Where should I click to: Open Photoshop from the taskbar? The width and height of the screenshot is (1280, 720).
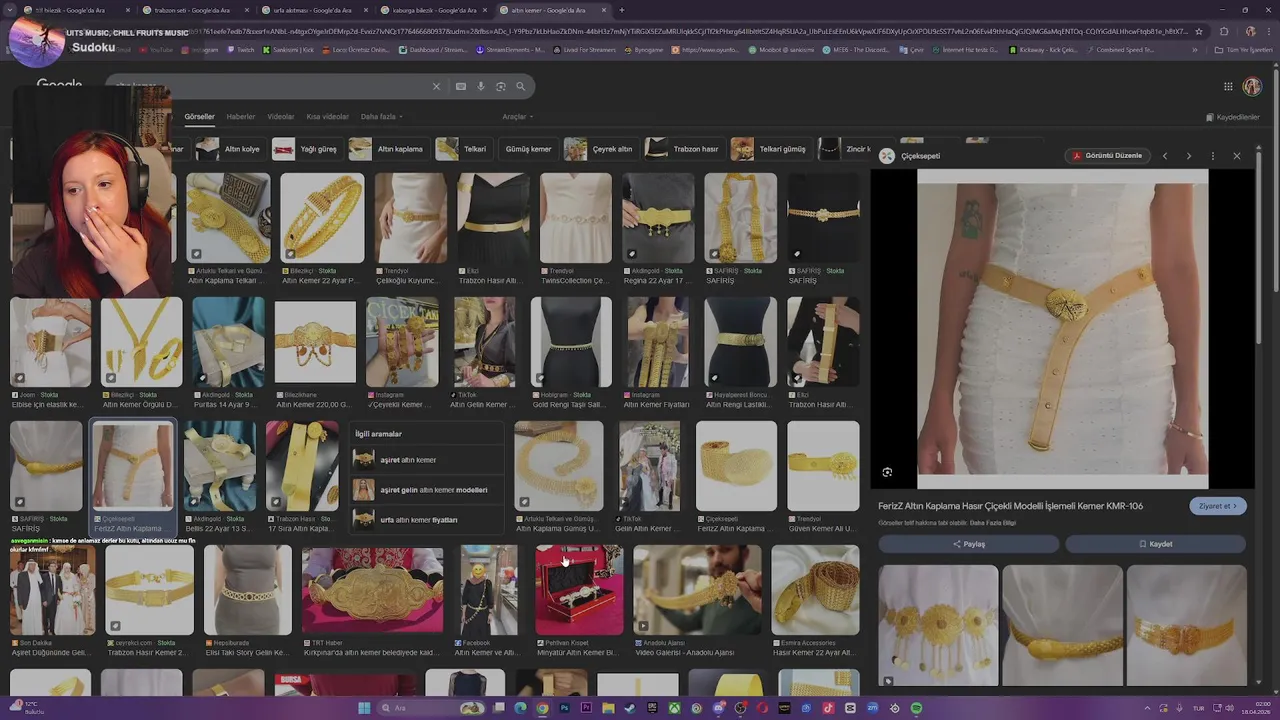564,708
